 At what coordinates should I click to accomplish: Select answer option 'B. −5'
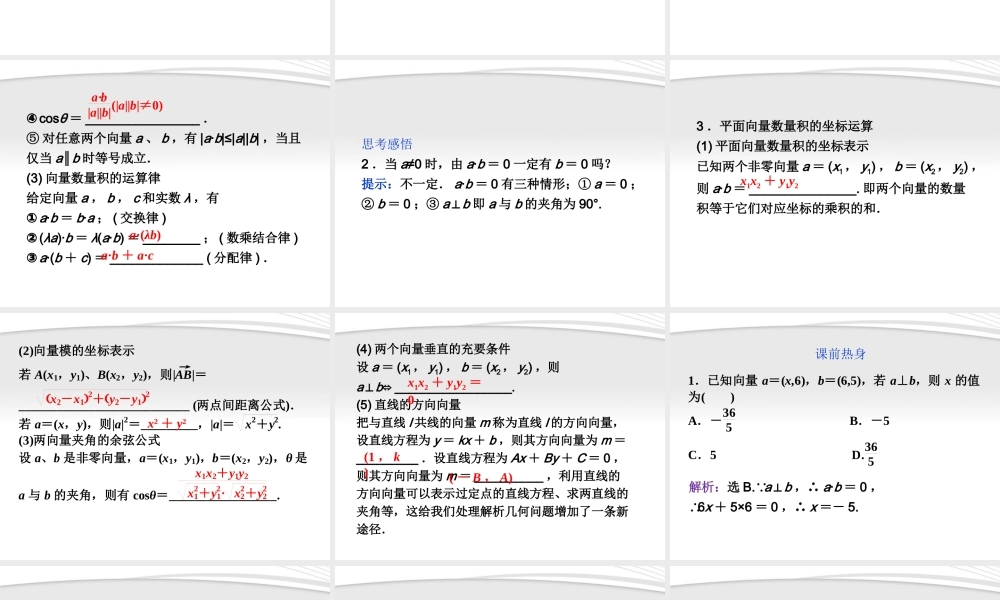pyautogui.click(x=870, y=421)
